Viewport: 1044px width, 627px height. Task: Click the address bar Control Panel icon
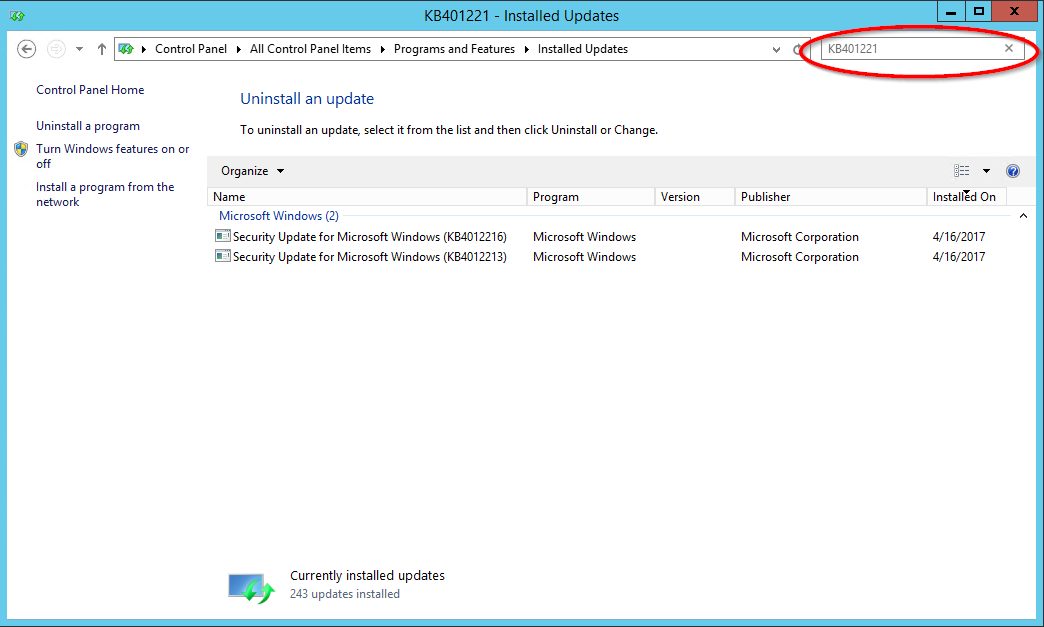pos(126,49)
